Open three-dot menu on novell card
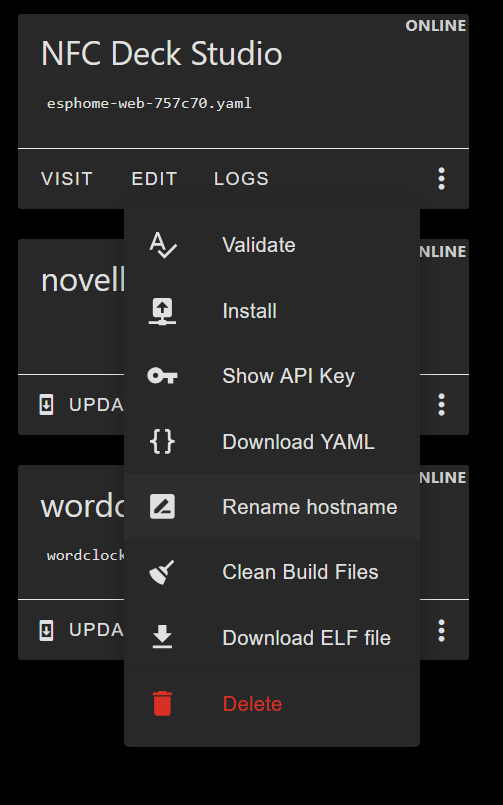 441,405
